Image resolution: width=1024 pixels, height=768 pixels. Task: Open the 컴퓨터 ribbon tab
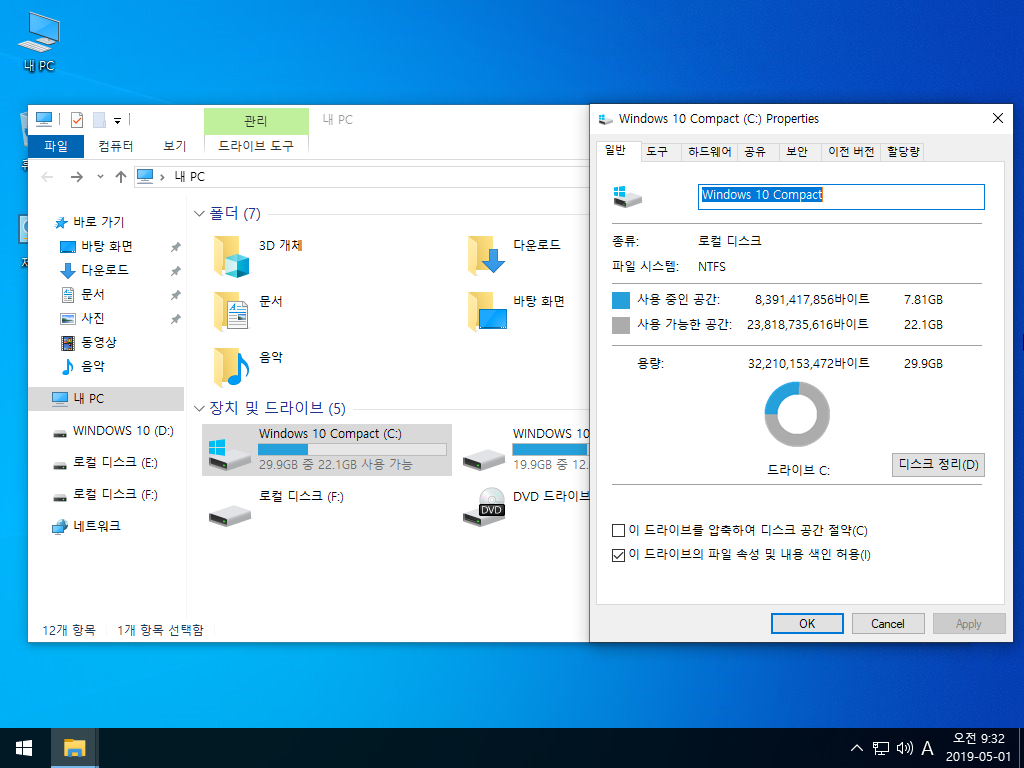(x=116, y=146)
